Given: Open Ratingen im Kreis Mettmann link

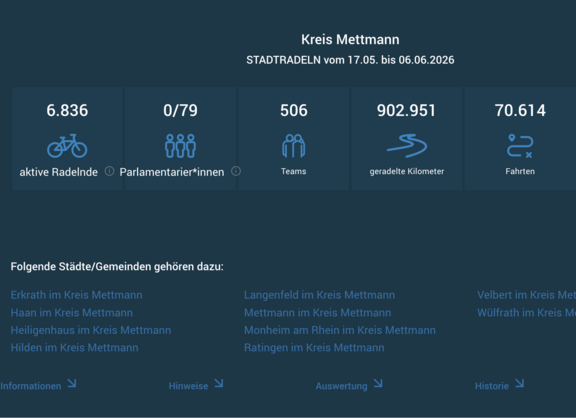Looking at the screenshot, I should 314,347.
